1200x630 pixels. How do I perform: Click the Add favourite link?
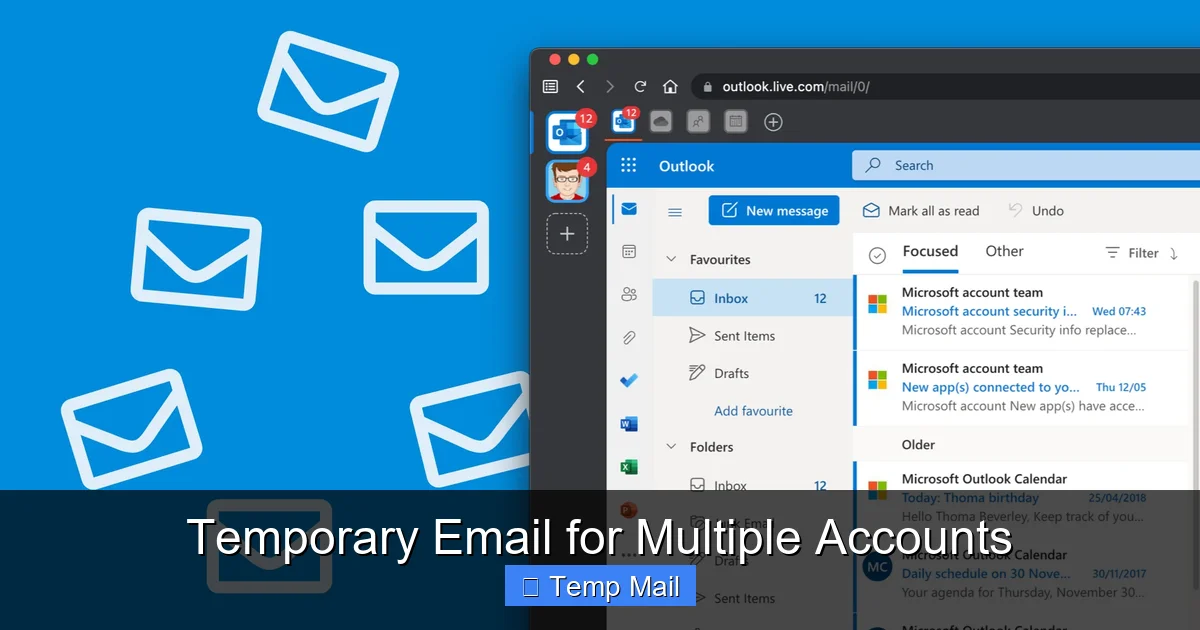click(x=753, y=411)
